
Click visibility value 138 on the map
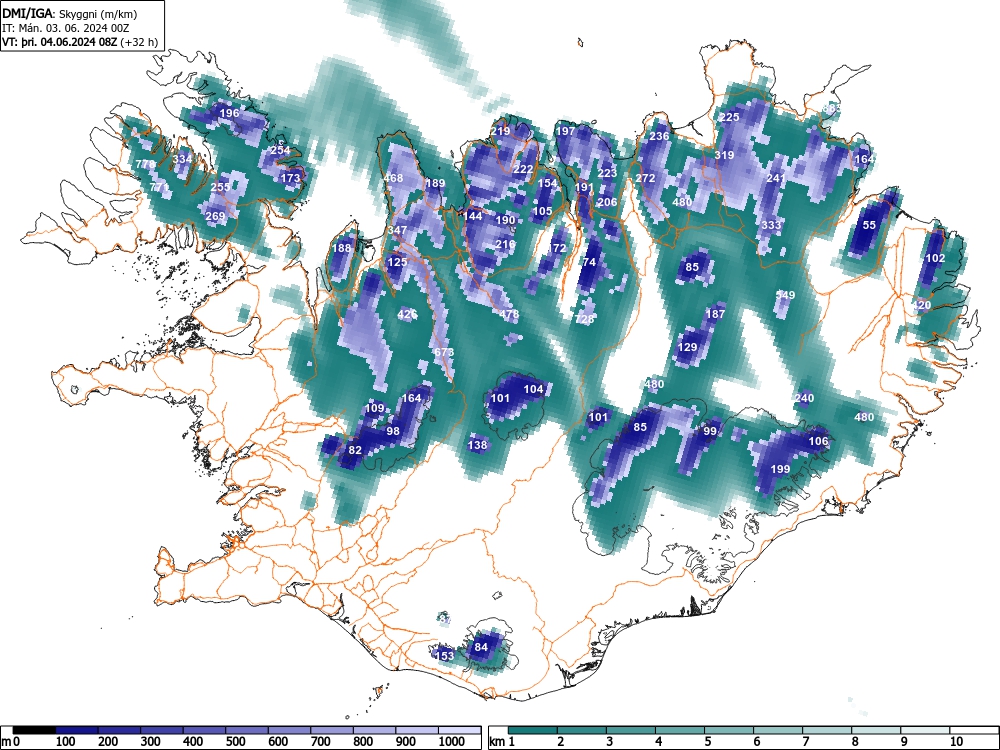tap(477, 445)
